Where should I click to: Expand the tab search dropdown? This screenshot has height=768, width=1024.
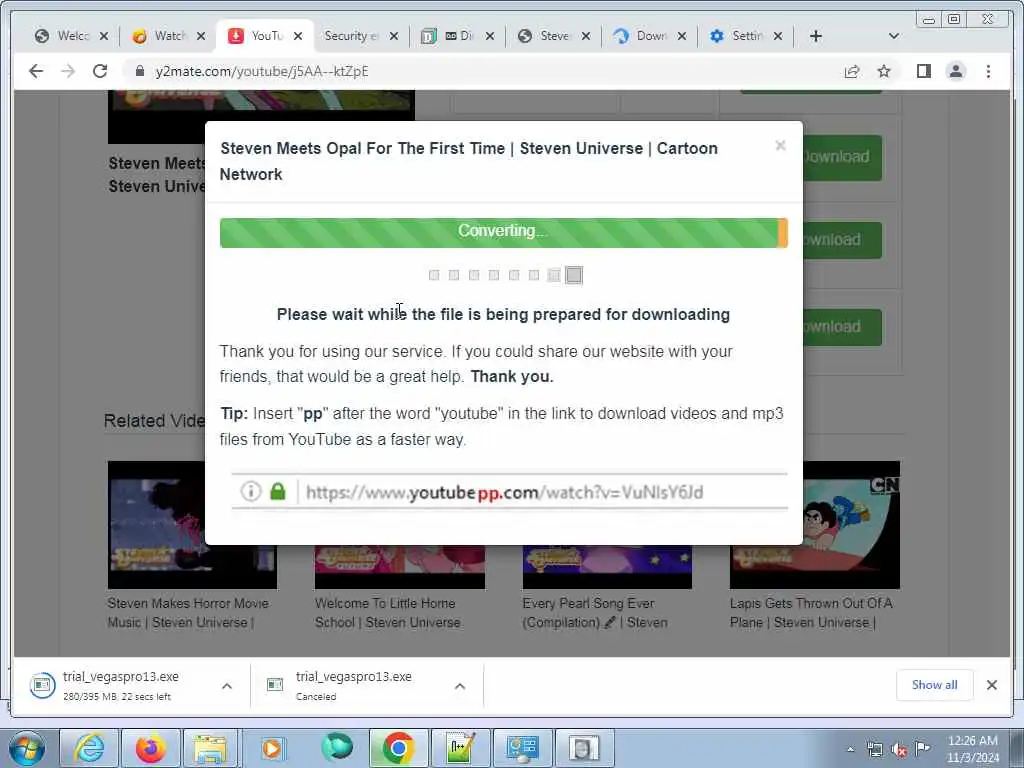pos(894,36)
